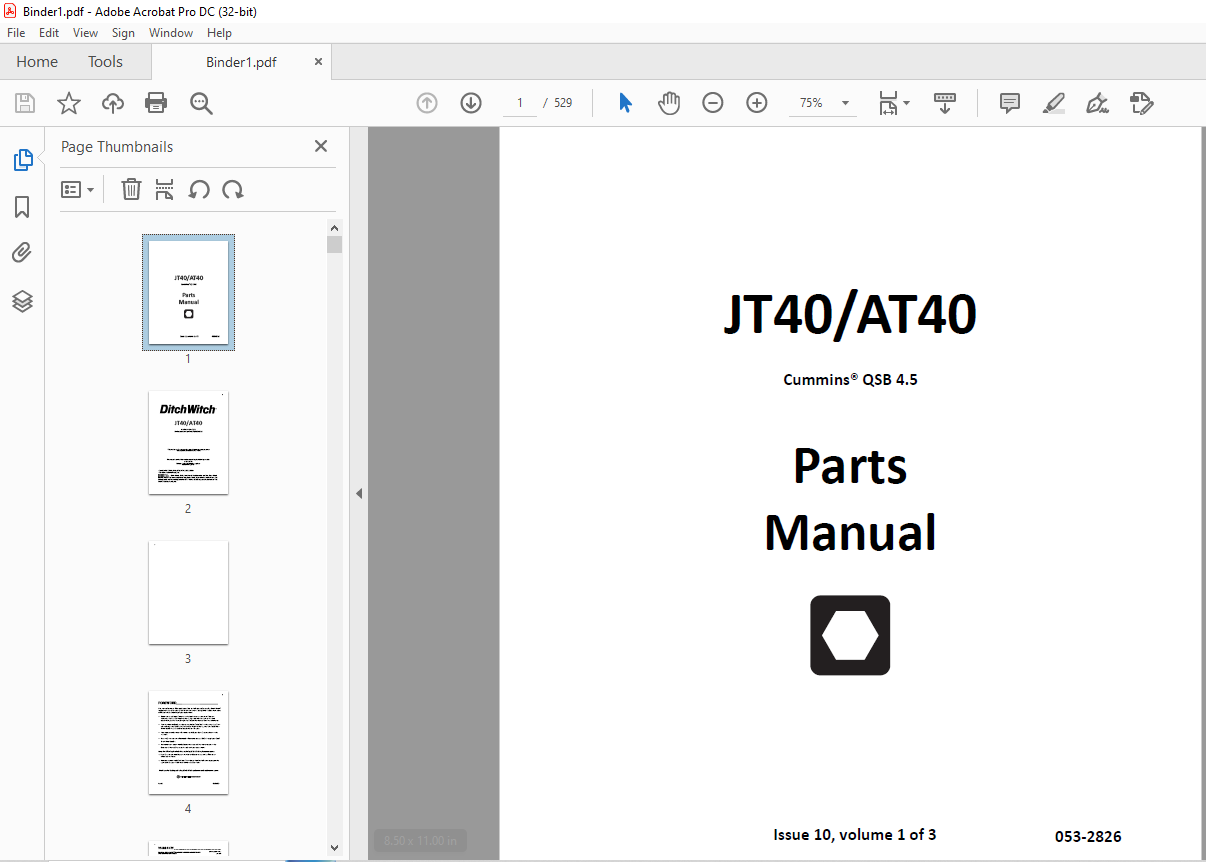Delete selected page thumbnail
The width and height of the screenshot is (1206, 862).
(x=131, y=189)
